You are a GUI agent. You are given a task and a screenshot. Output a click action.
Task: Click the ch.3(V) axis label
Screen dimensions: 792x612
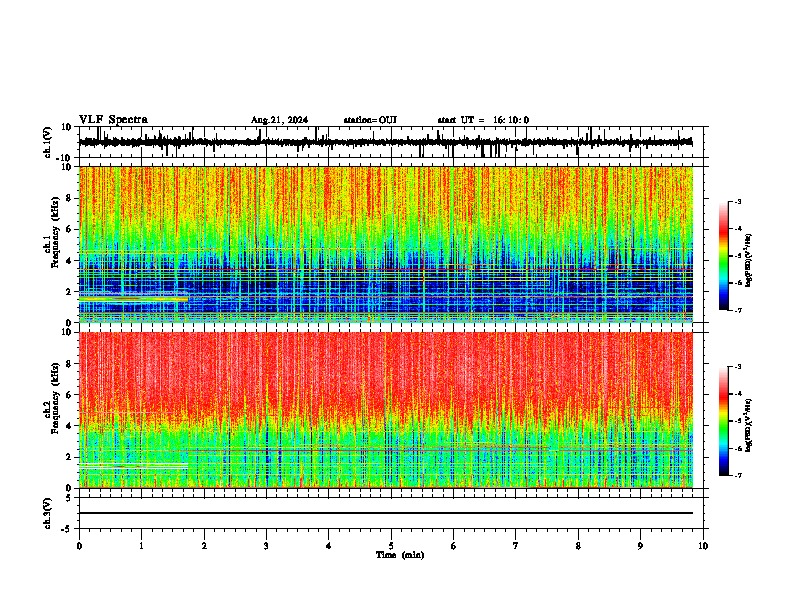[x=48, y=513]
